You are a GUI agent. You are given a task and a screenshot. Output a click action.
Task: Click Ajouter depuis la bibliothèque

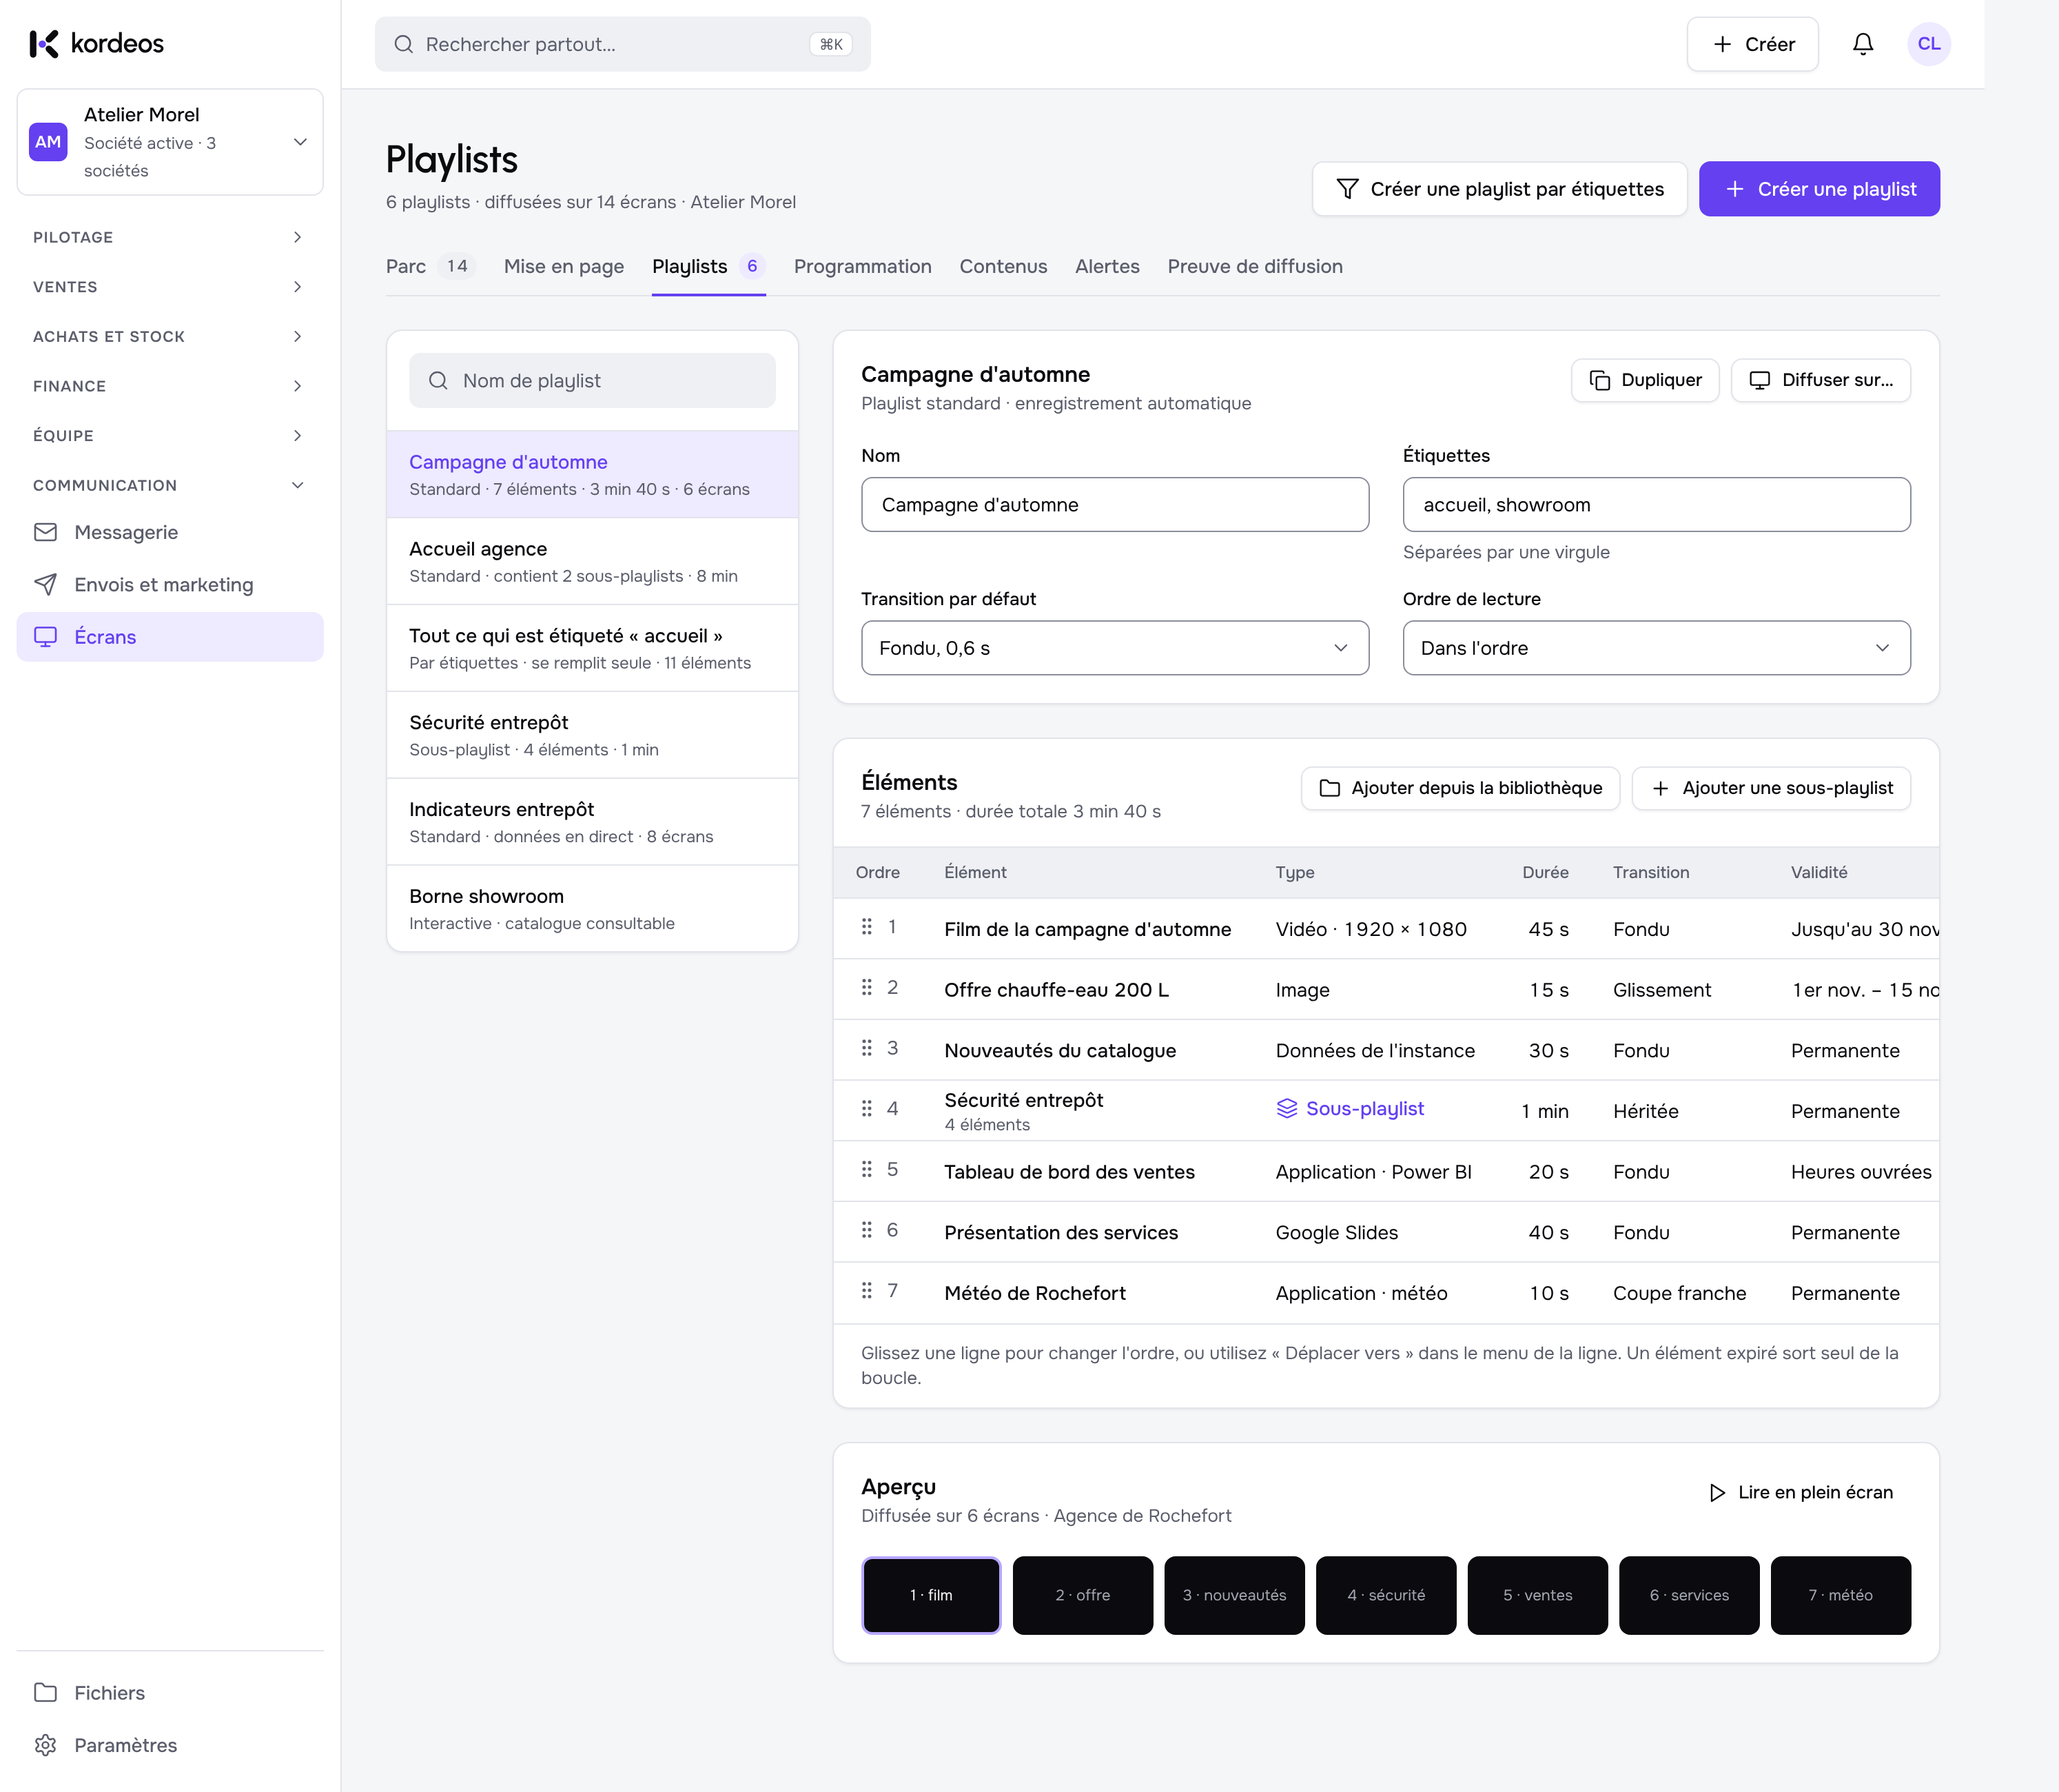(x=1460, y=788)
